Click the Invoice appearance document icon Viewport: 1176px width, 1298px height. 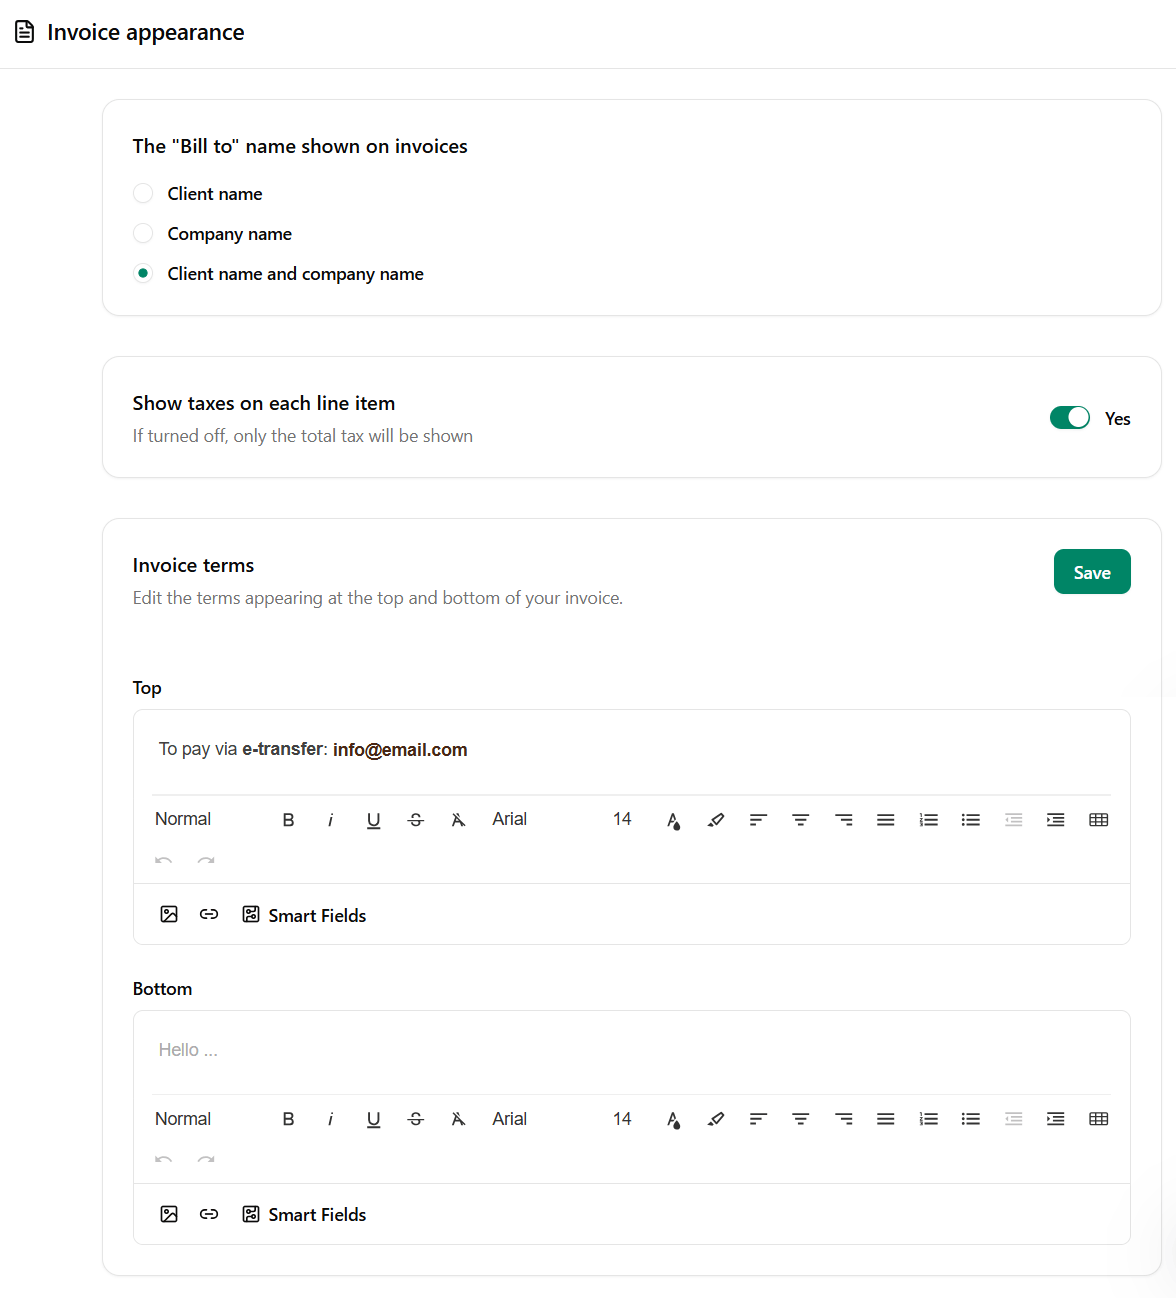coord(25,32)
